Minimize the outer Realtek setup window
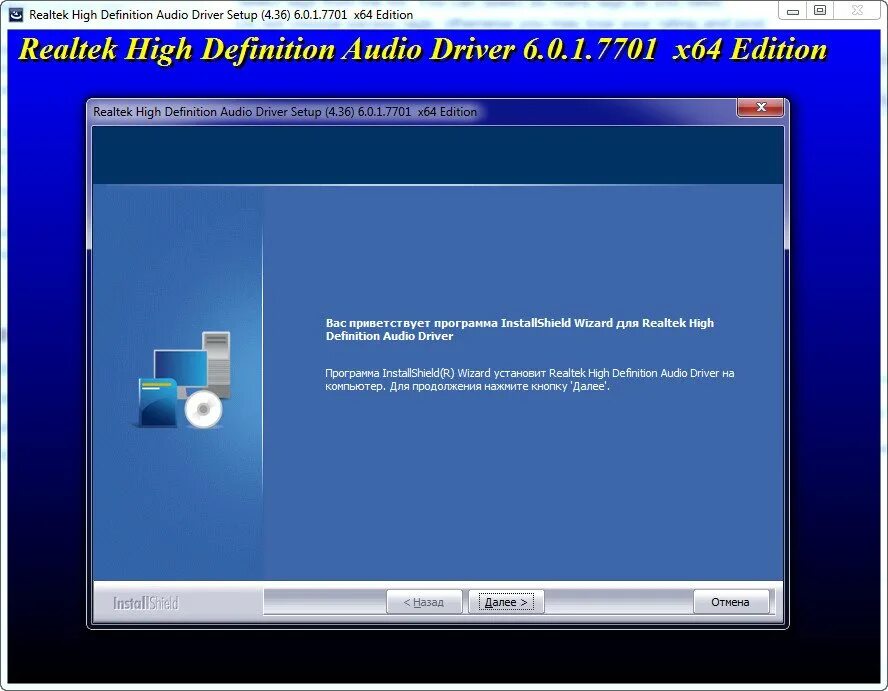 point(793,11)
